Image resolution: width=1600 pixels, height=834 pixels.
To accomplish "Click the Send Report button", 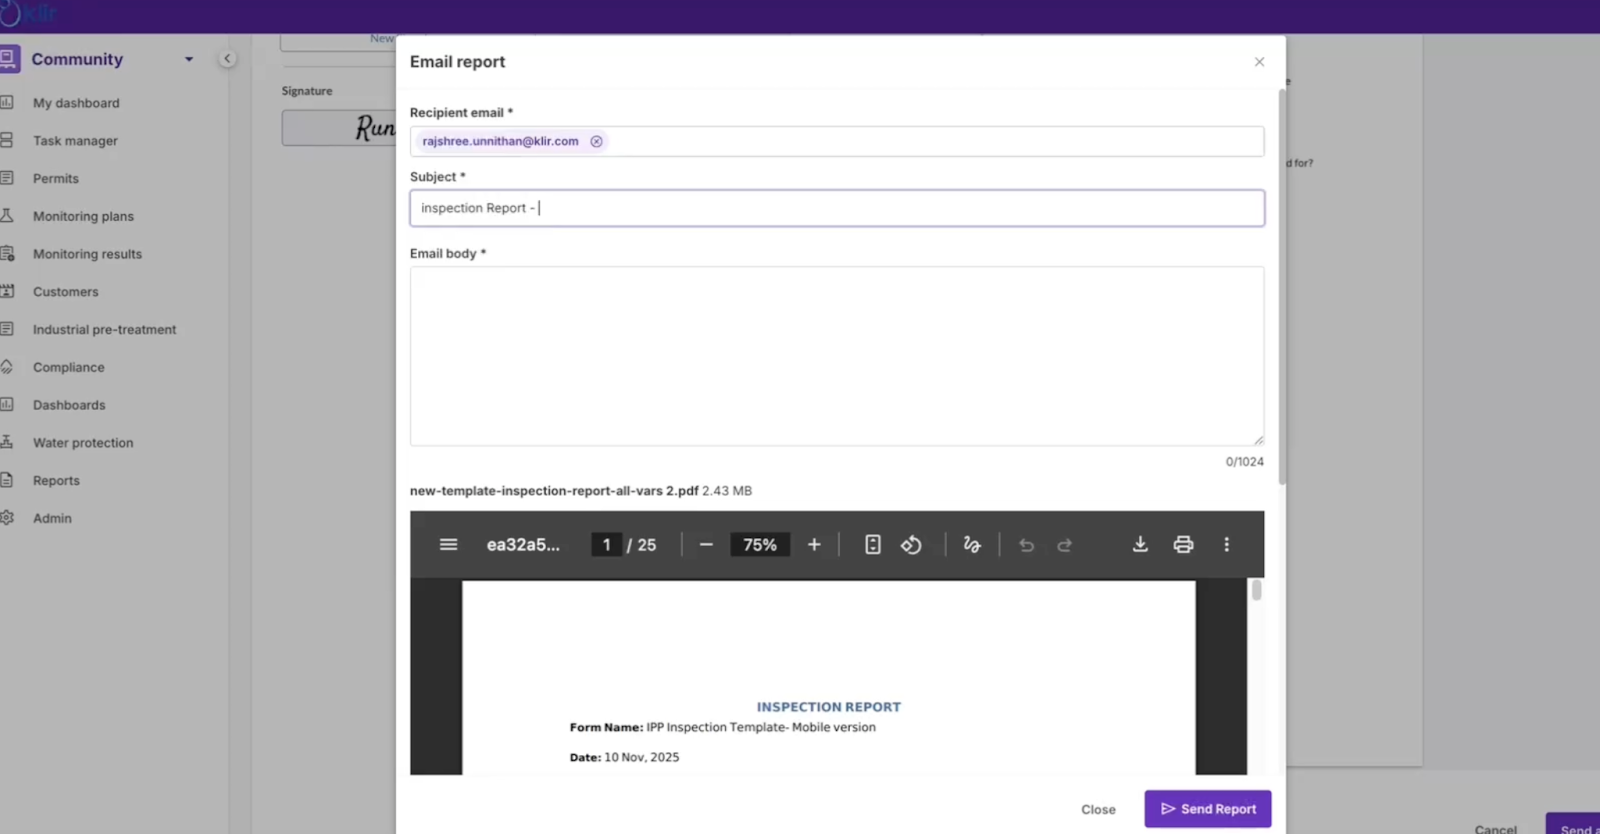I will click(1207, 809).
